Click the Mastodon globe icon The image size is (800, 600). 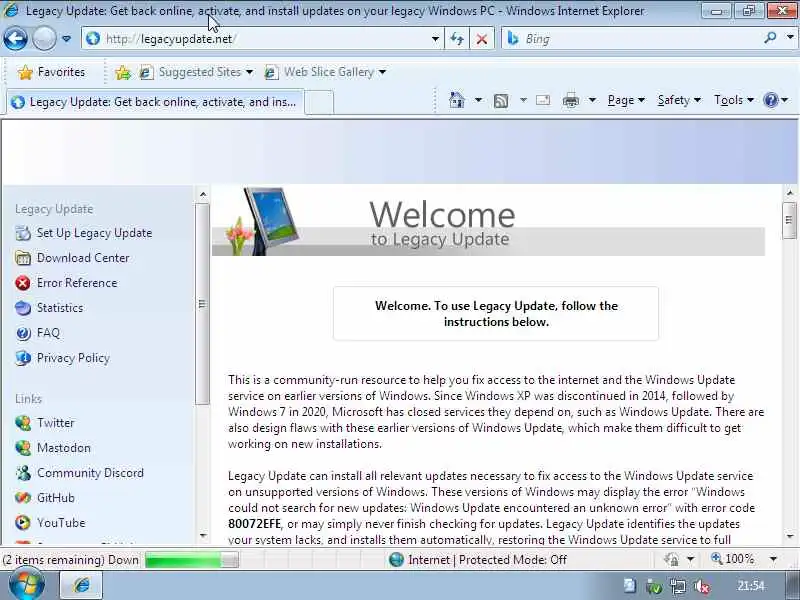click(23, 448)
